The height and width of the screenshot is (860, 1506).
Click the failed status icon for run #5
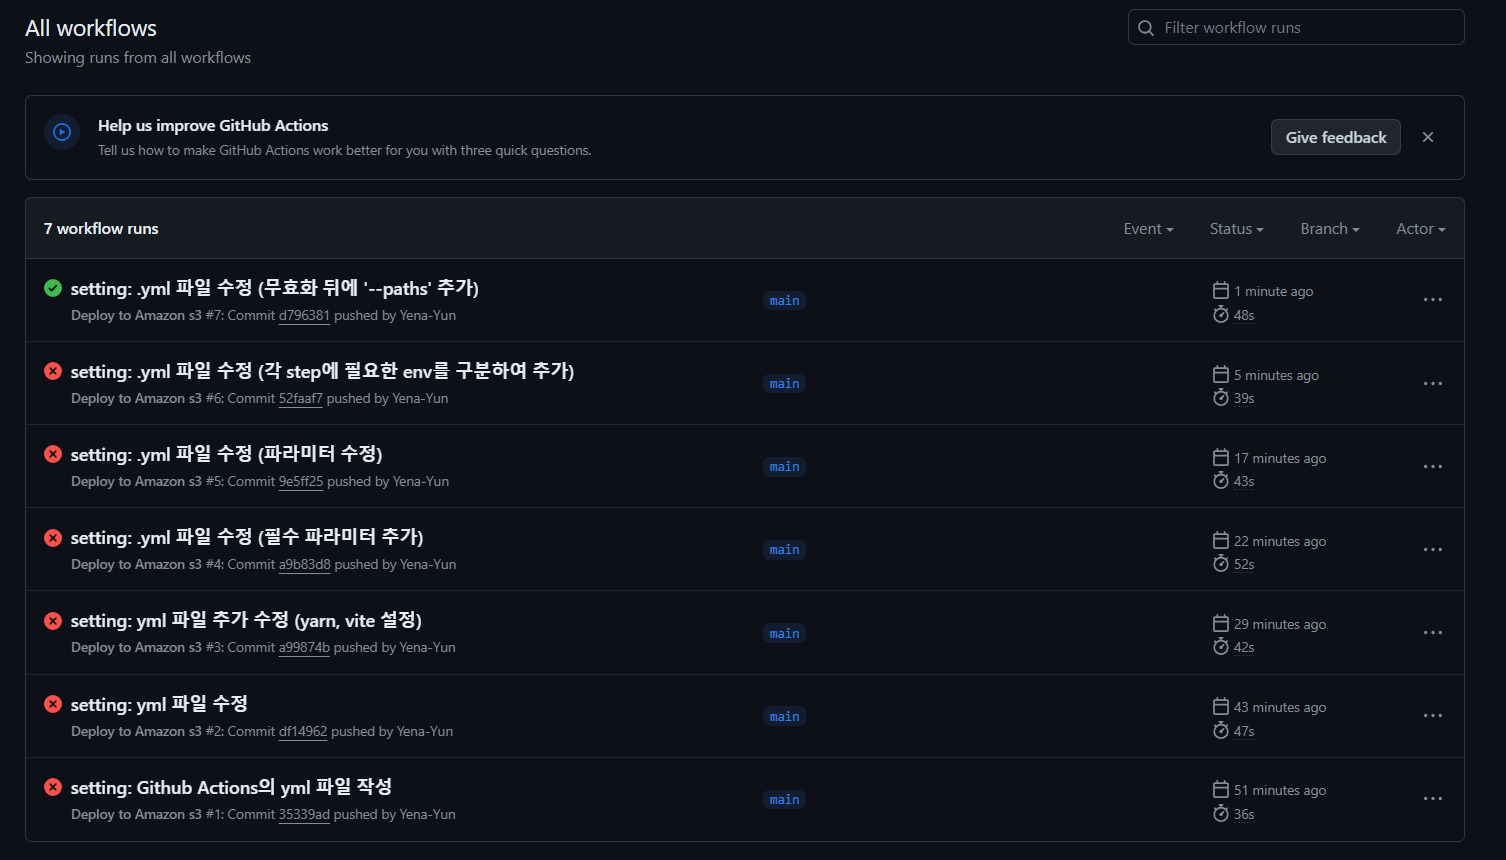53,454
